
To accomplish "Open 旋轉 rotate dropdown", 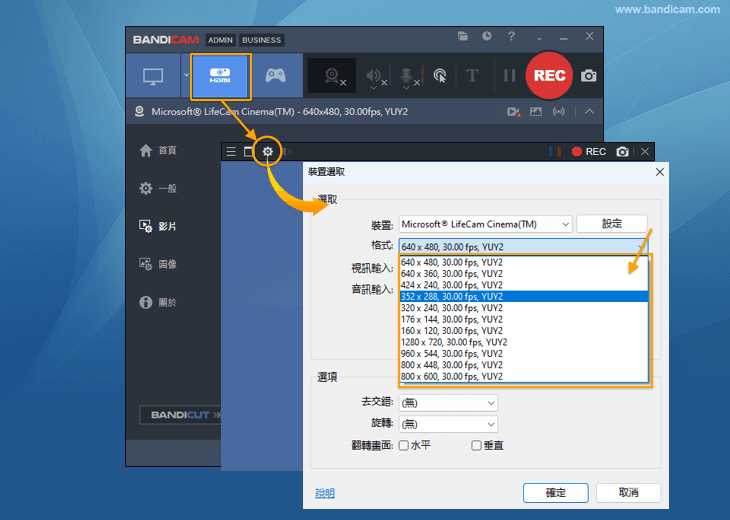I will [448, 424].
